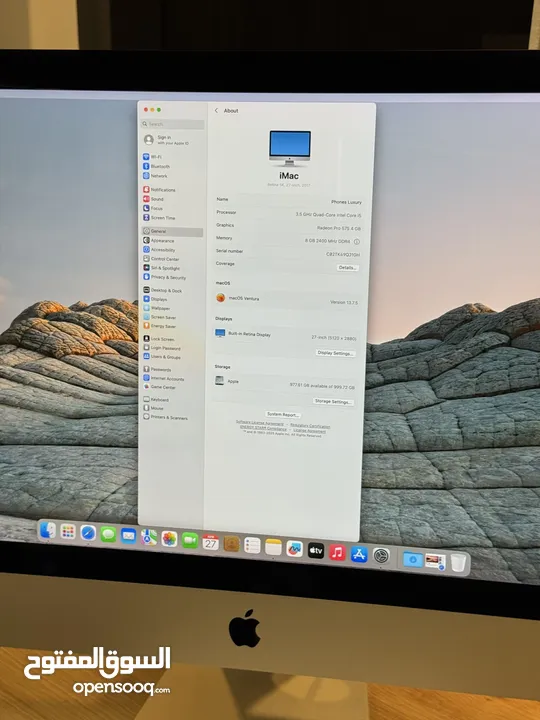540x720 pixels.
Task: Open FaceTime from the Dock
Action: coord(190,540)
